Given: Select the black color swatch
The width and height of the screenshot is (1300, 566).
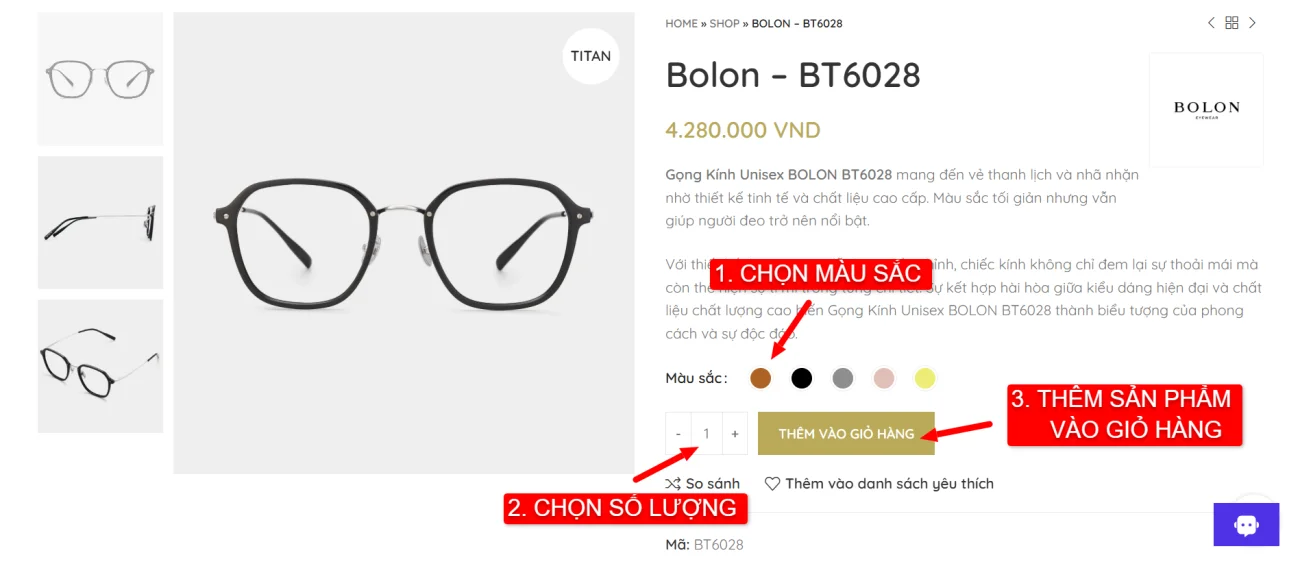Looking at the screenshot, I should point(802,378).
